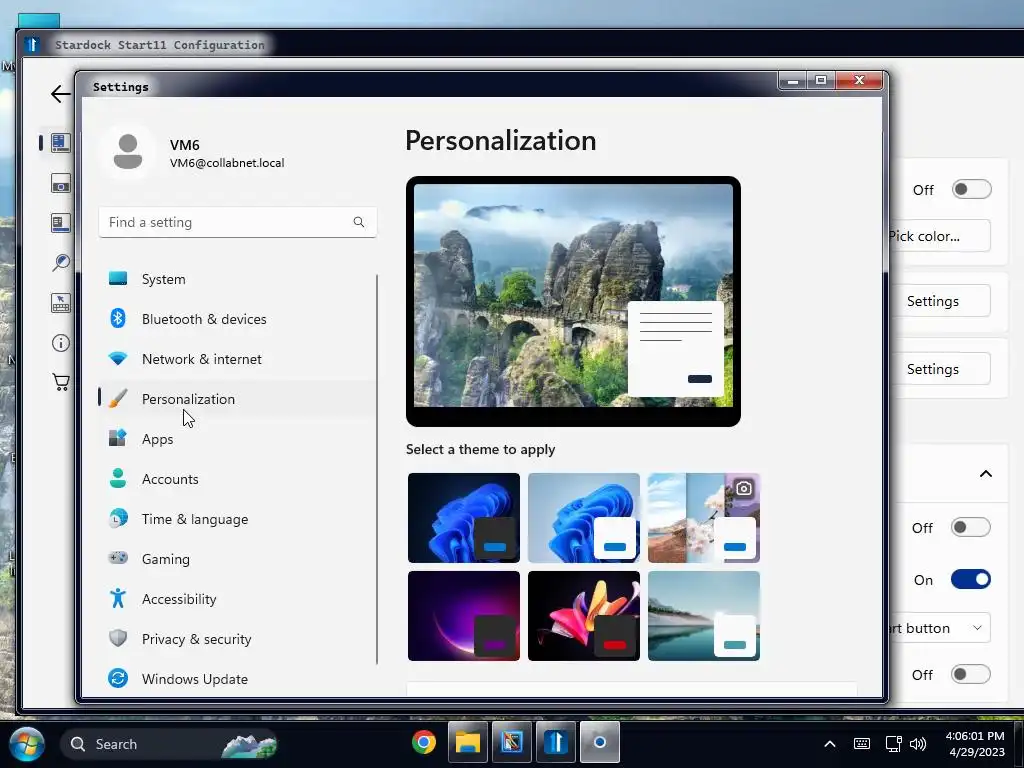
Task: Switch to Start11 app on taskbar
Action: pyautogui.click(x=556, y=743)
